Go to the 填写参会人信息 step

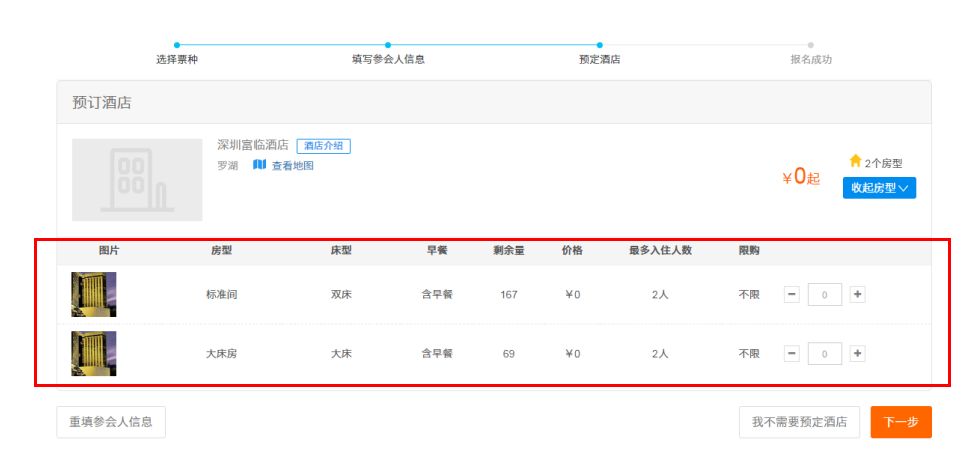point(388,60)
